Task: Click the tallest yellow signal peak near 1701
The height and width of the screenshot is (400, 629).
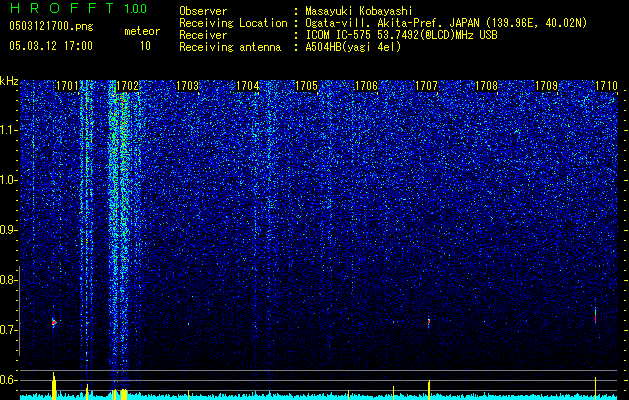Action: (x=54, y=385)
